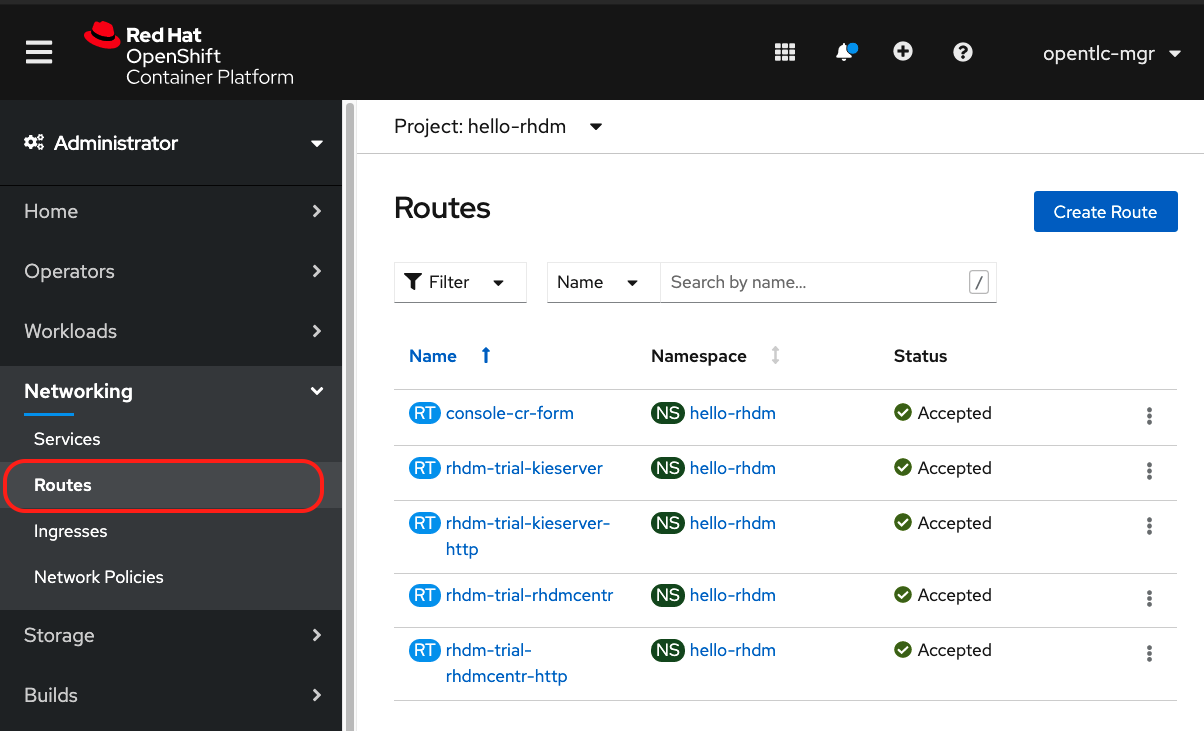Open the help question mark menu
The image size is (1204, 731).
click(963, 52)
